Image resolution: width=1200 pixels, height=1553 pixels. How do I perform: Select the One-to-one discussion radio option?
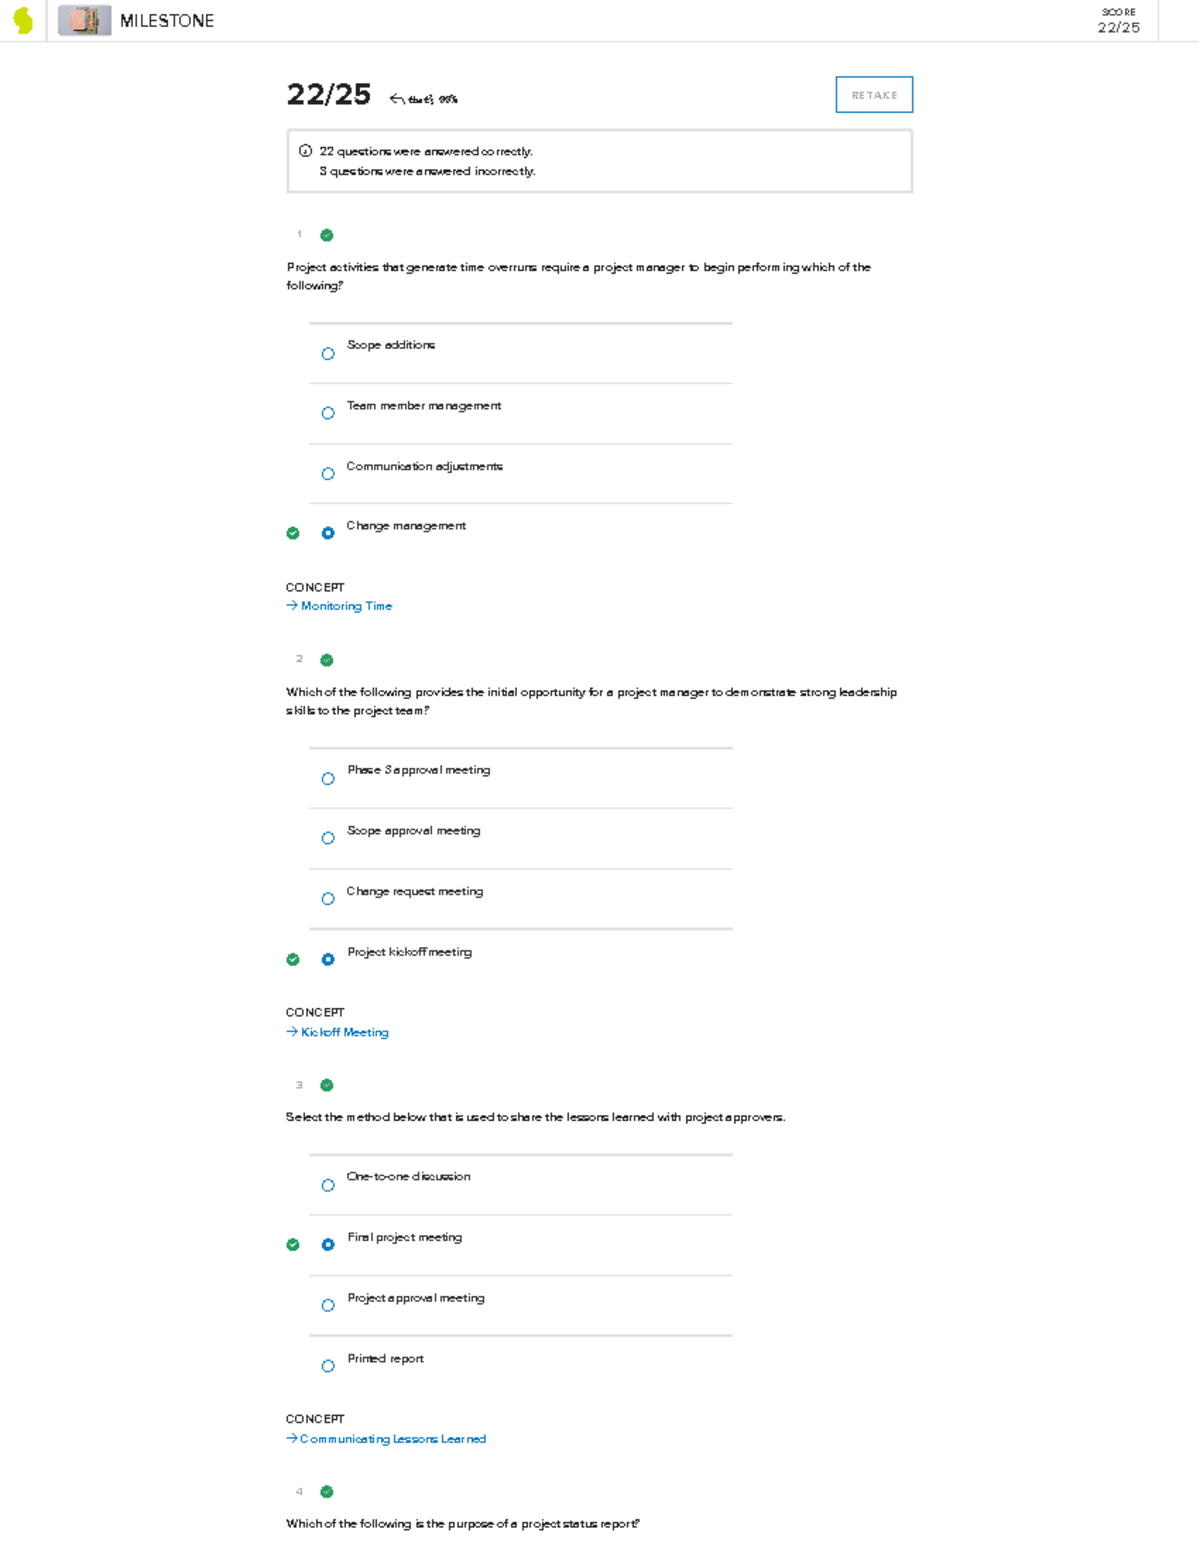coord(328,1186)
